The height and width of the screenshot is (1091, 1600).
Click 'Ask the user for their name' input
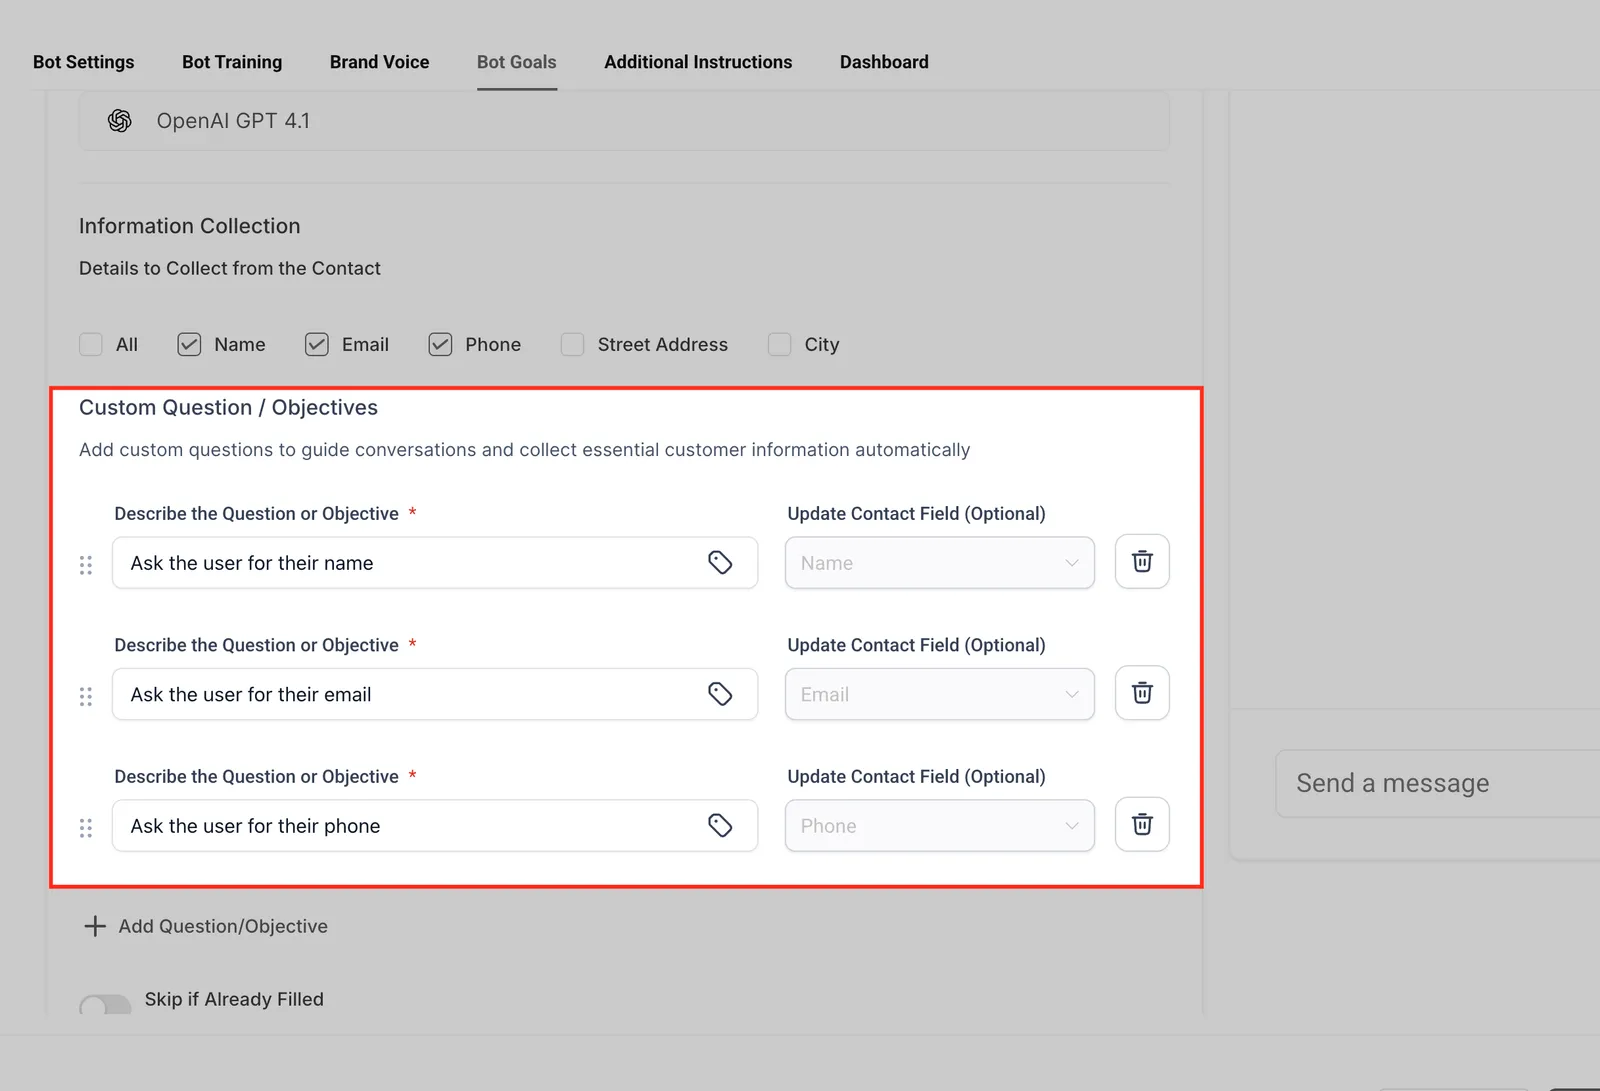coord(435,563)
